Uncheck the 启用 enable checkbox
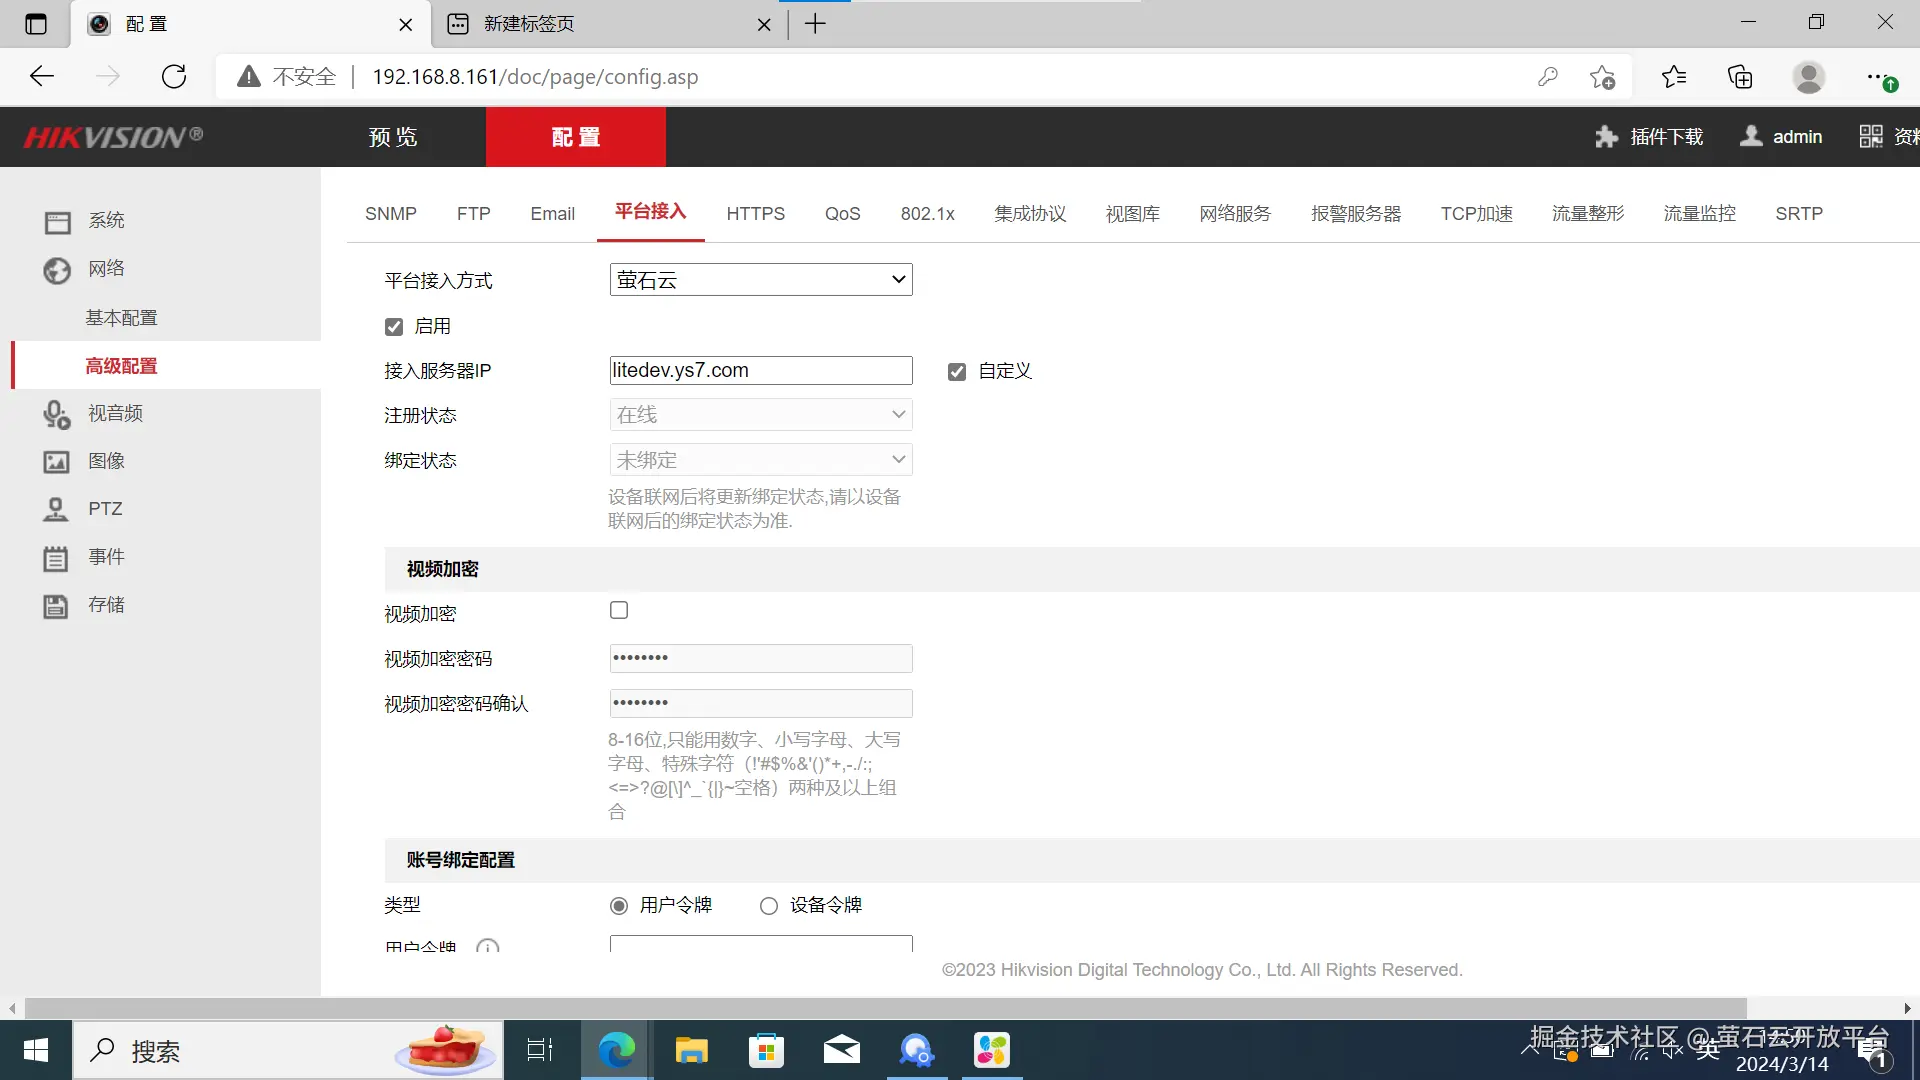This screenshot has height=1080, width=1920. tap(394, 327)
